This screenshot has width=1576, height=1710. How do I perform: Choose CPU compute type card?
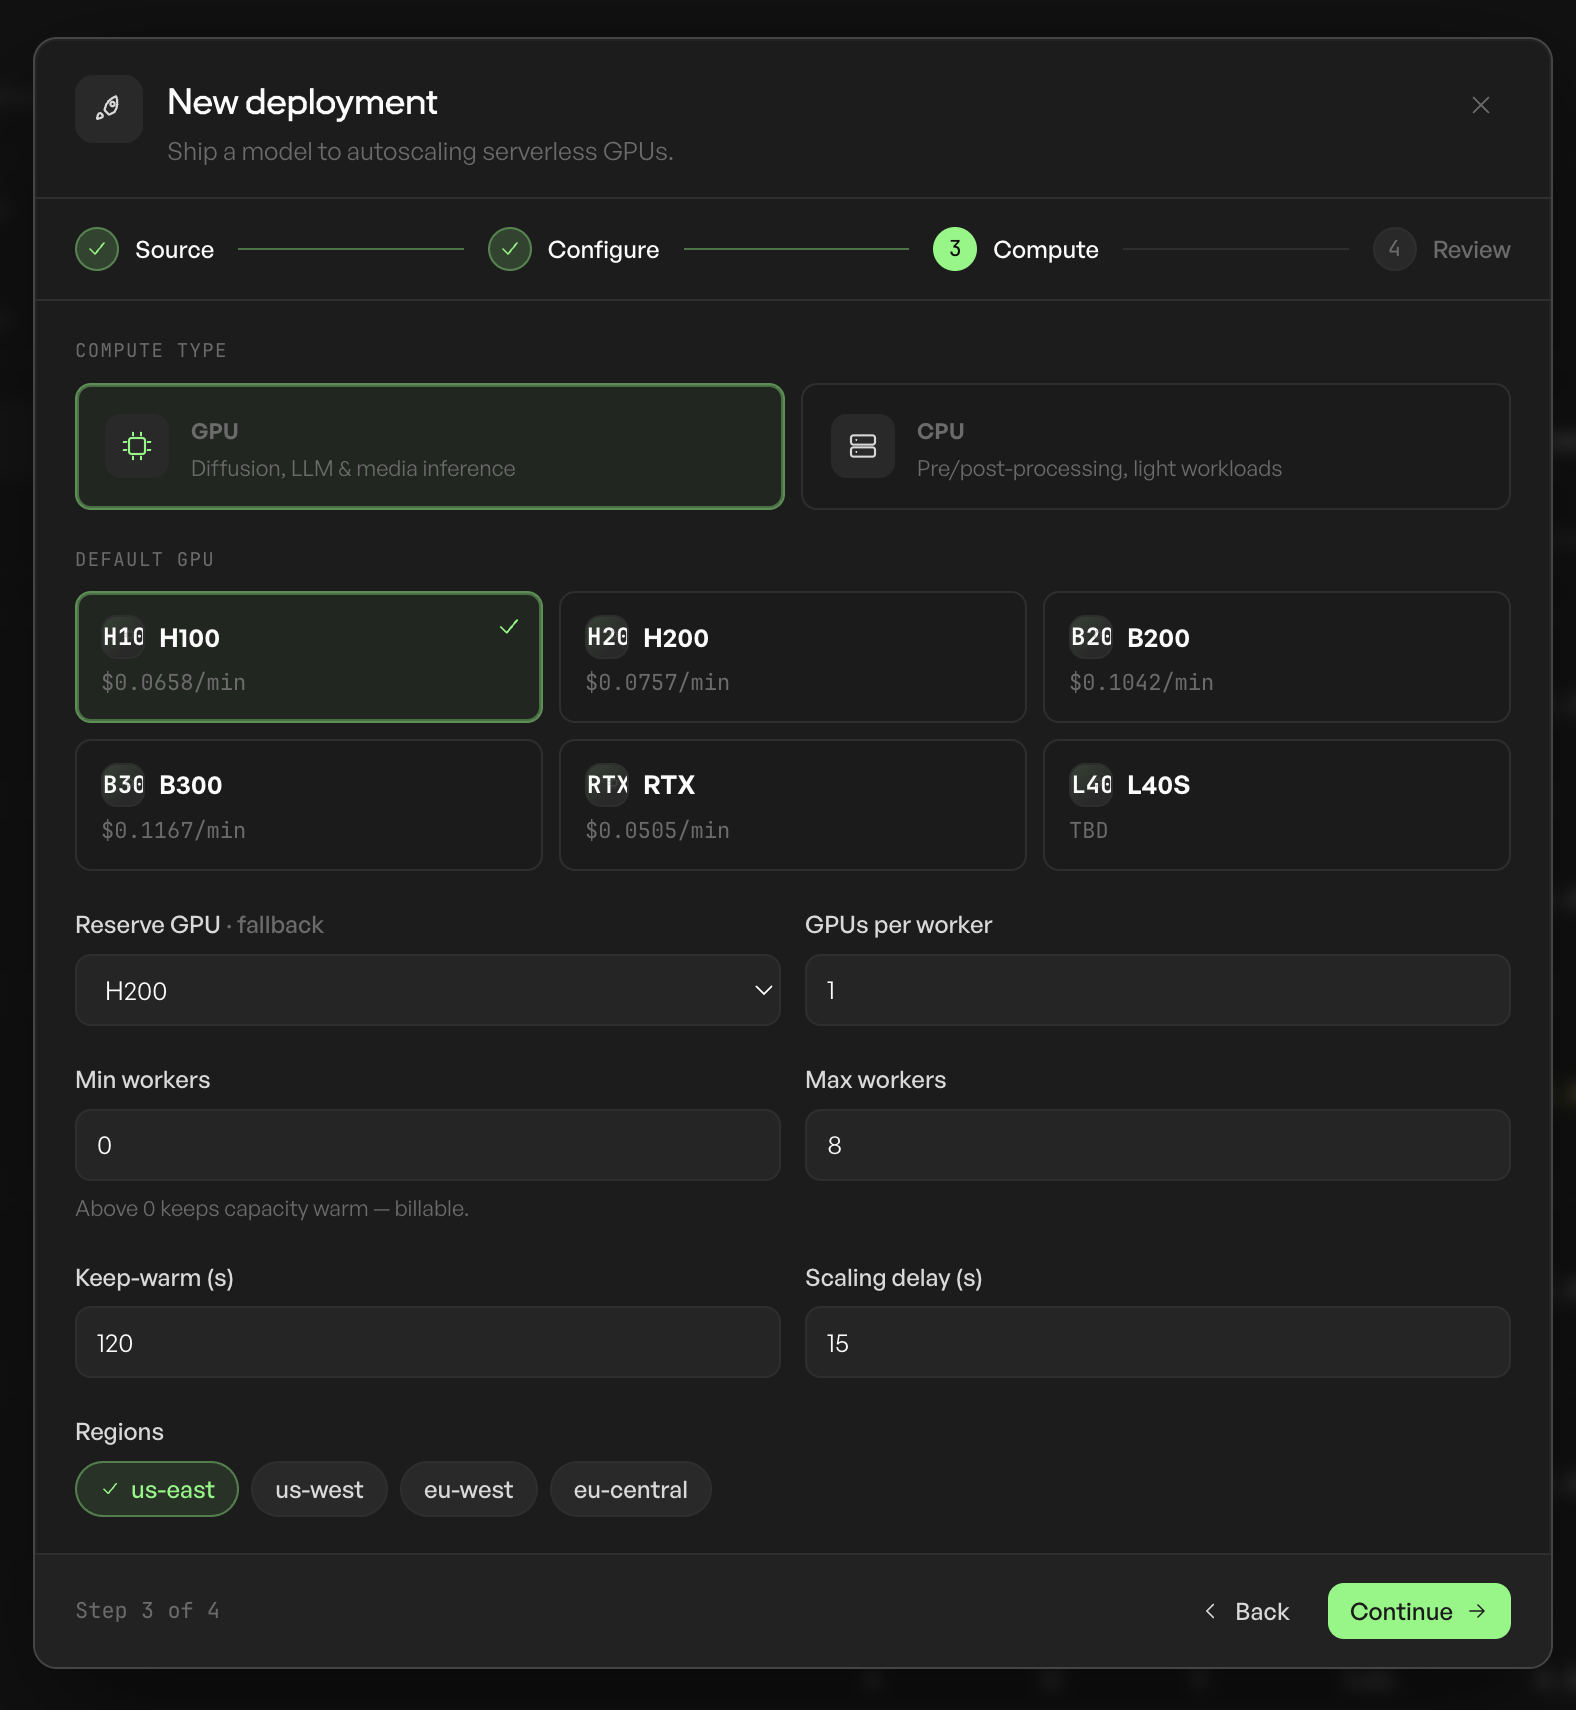click(1156, 447)
